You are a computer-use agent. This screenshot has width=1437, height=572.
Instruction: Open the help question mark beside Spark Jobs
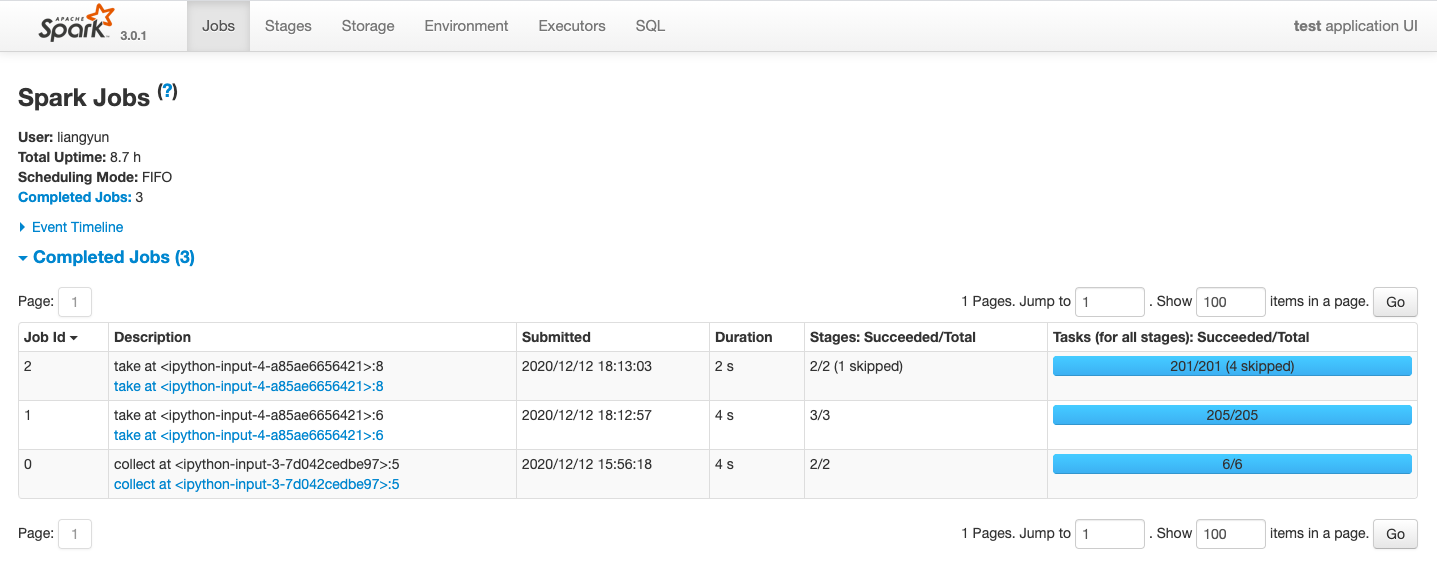pos(168,92)
